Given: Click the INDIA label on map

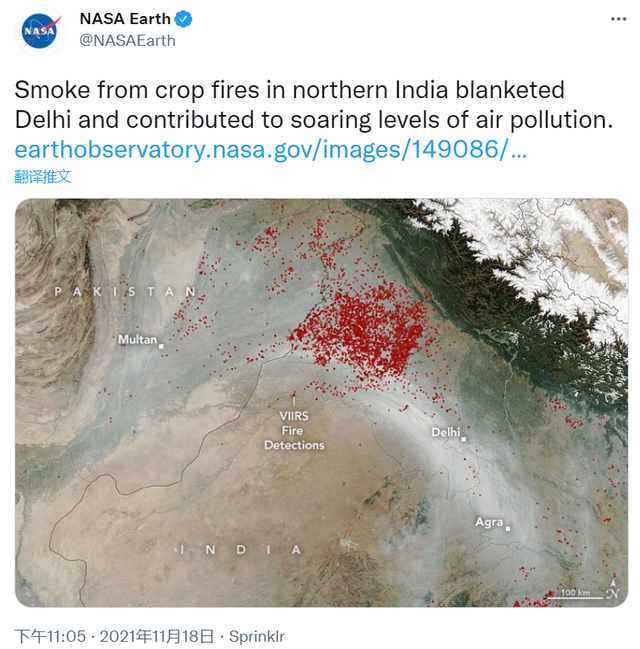Looking at the screenshot, I should click(238, 550).
